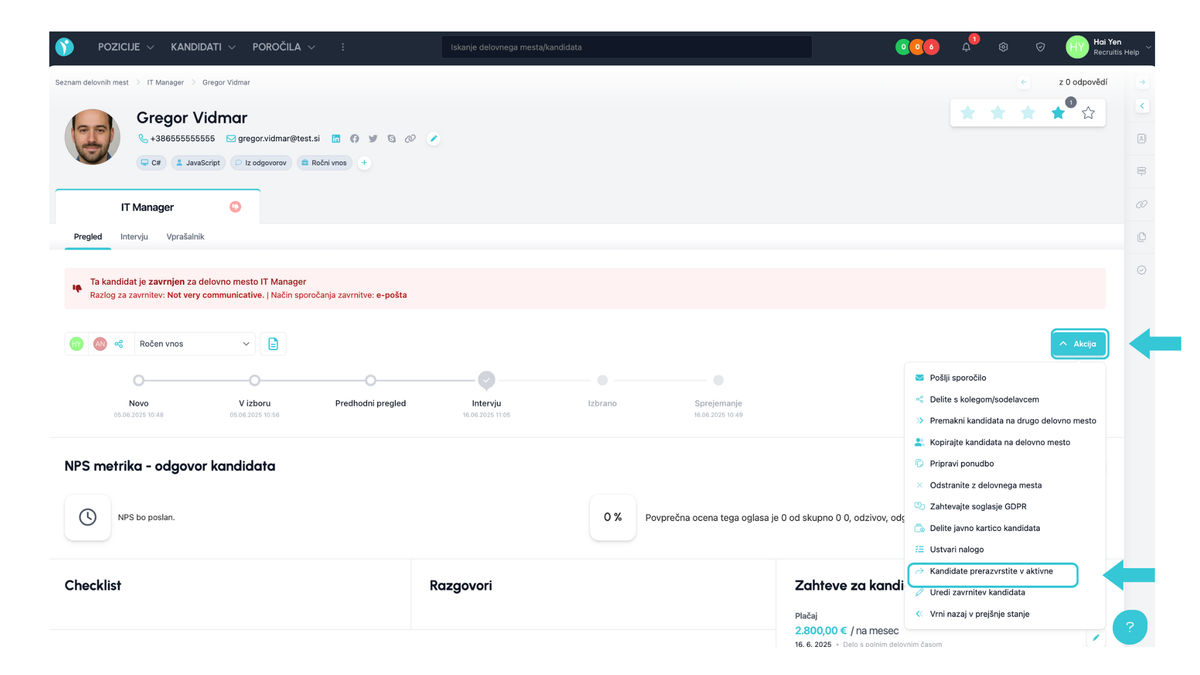Image resolution: width=1200 pixels, height=675 pixels.
Task: Click the Recruitis logo icon
Action: pos(65,47)
